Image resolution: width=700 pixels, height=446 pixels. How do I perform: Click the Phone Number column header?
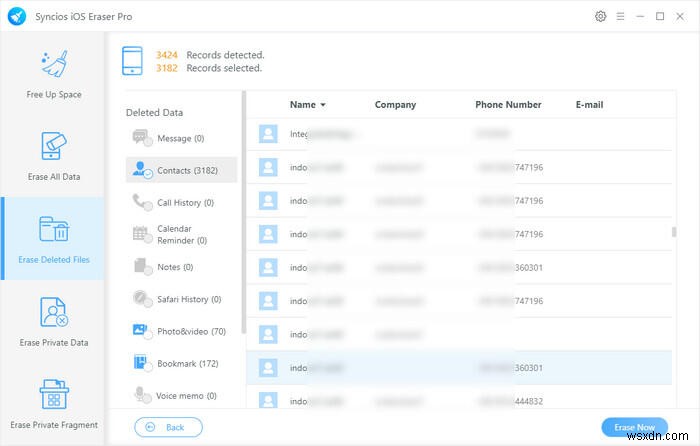click(x=508, y=104)
